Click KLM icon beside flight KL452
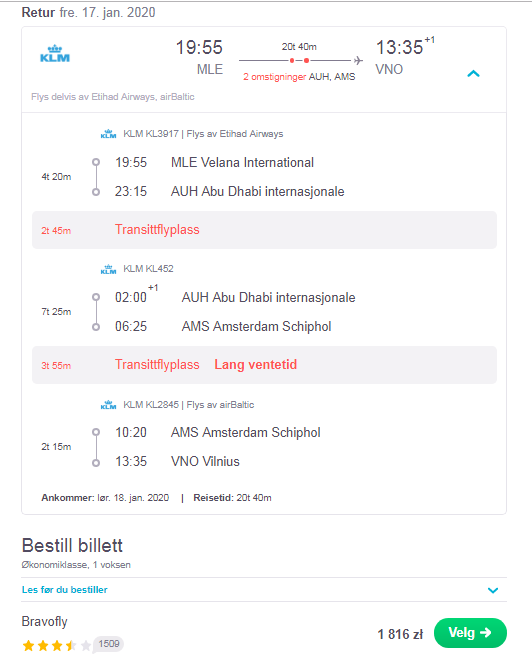The image size is (532, 657). (108, 269)
